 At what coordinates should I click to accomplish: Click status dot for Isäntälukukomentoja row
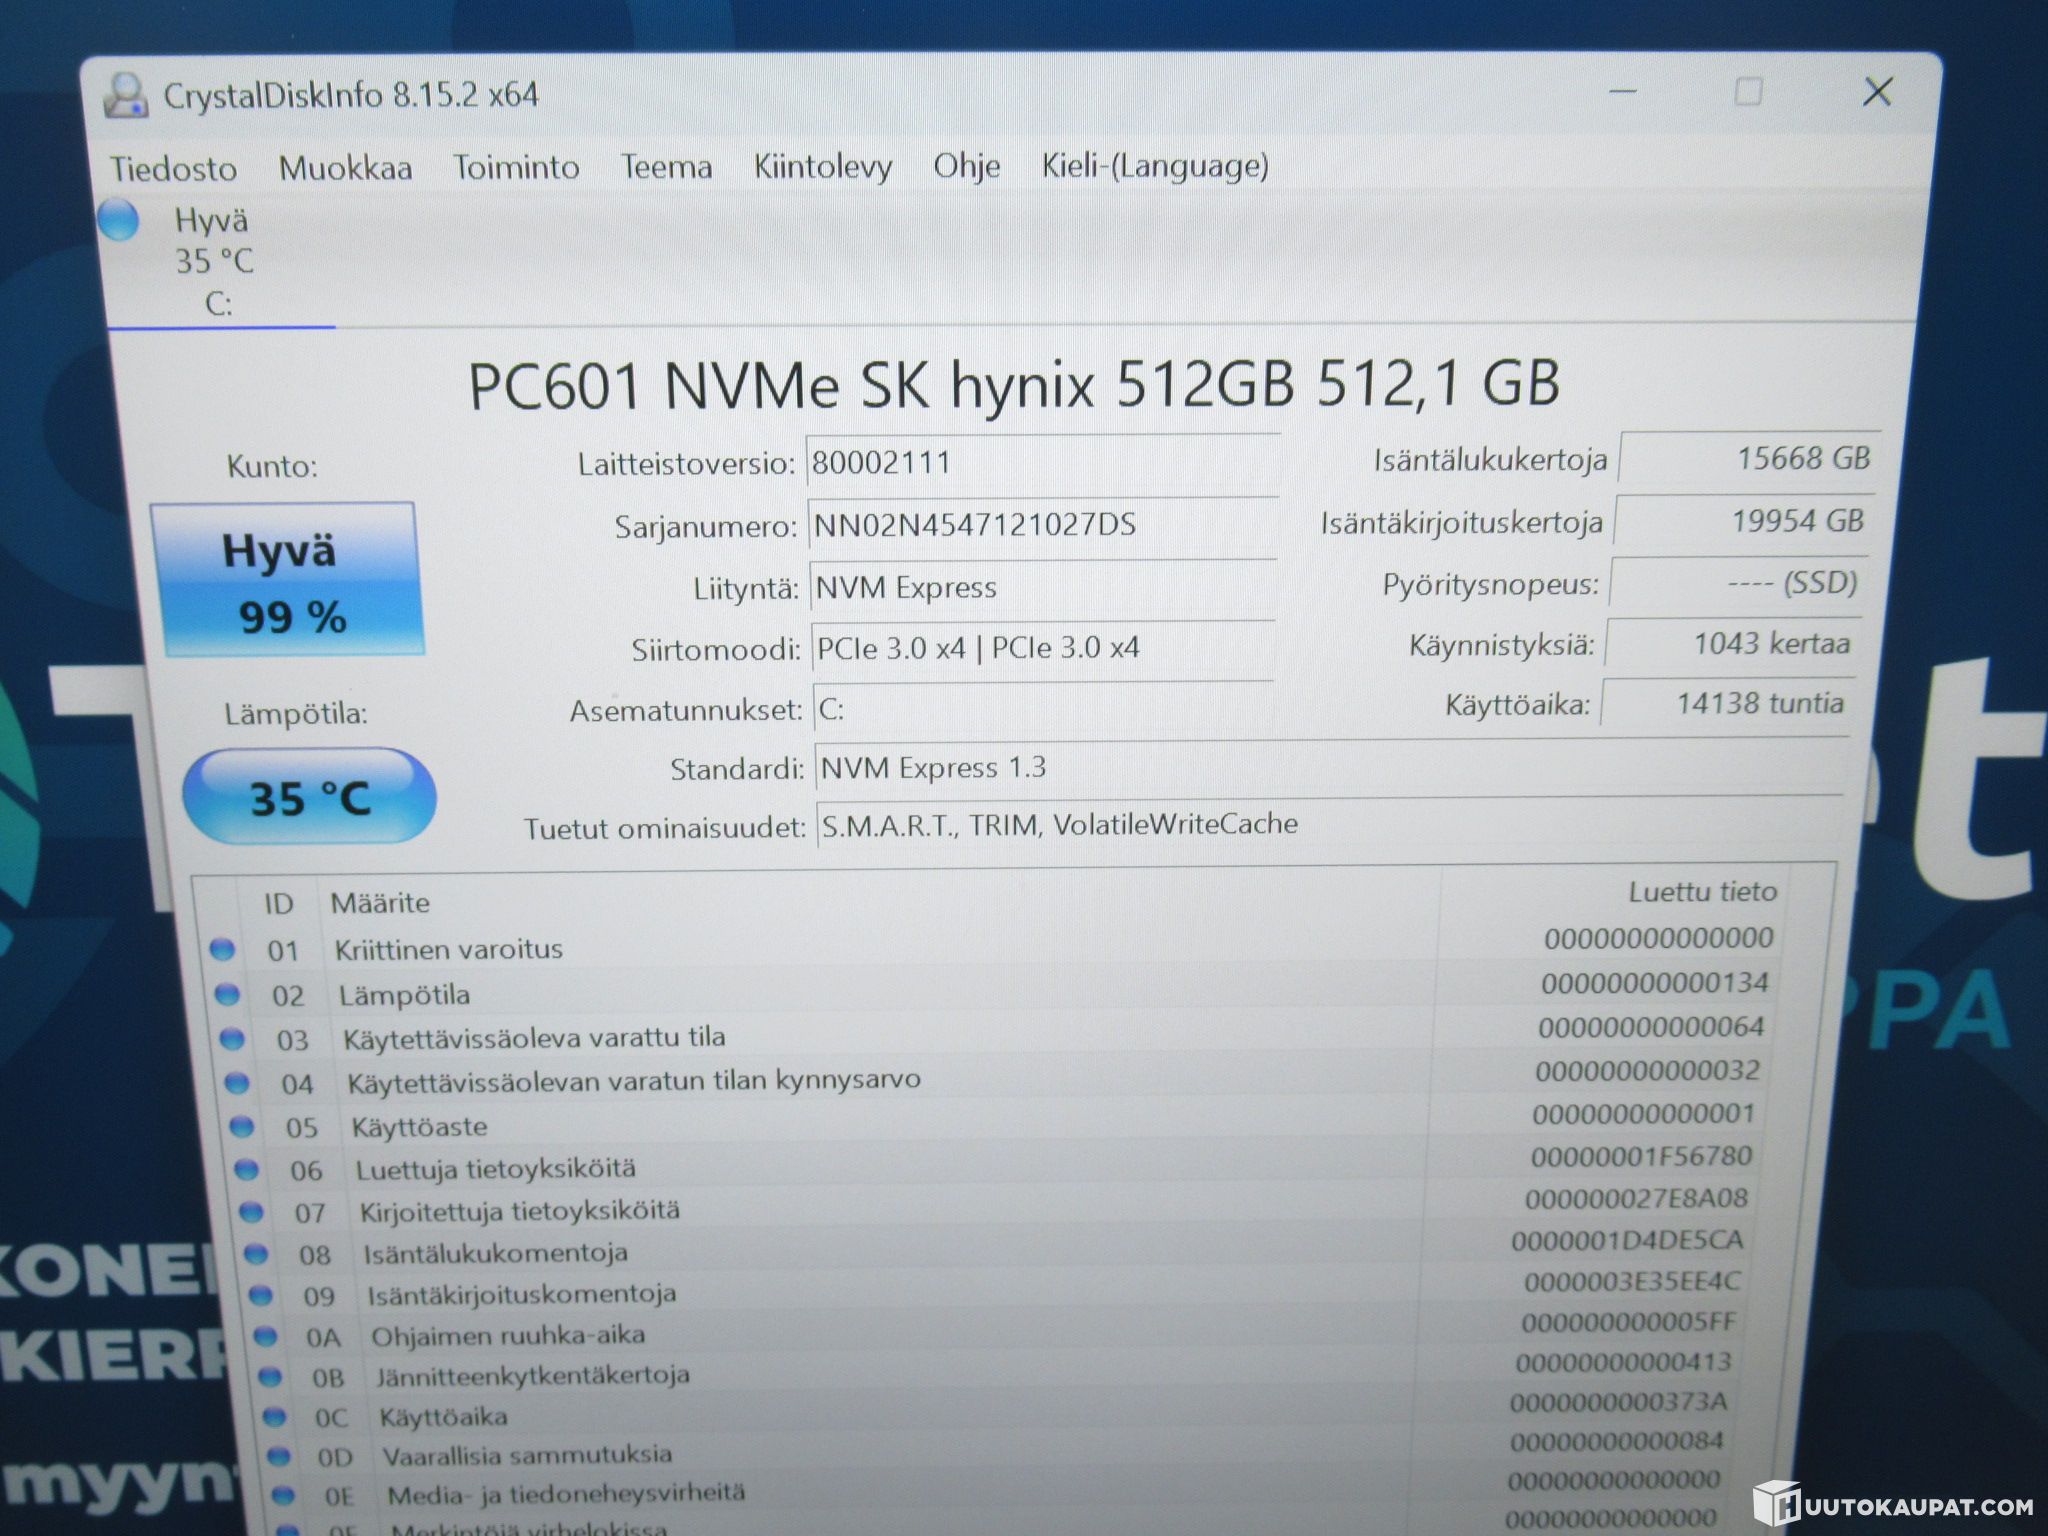[256, 1253]
